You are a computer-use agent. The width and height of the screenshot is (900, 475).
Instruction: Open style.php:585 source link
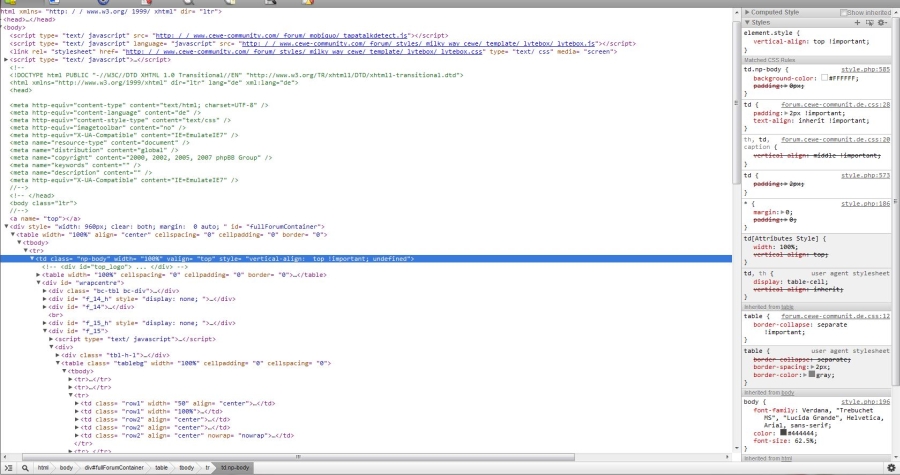click(865, 69)
